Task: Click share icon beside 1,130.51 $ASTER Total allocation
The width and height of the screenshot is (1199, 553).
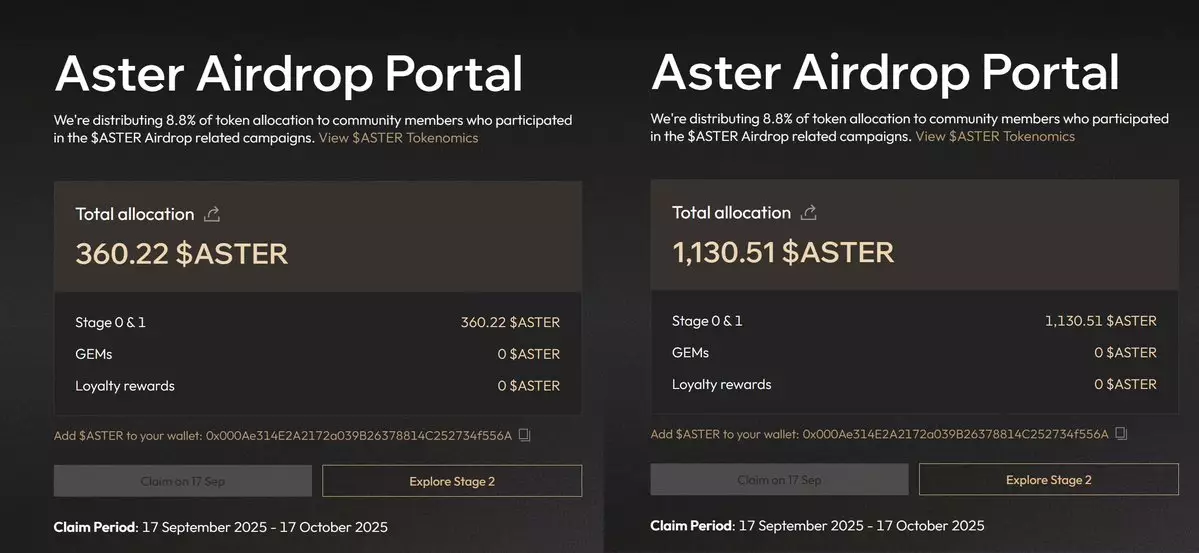Action: [x=809, y=212]
